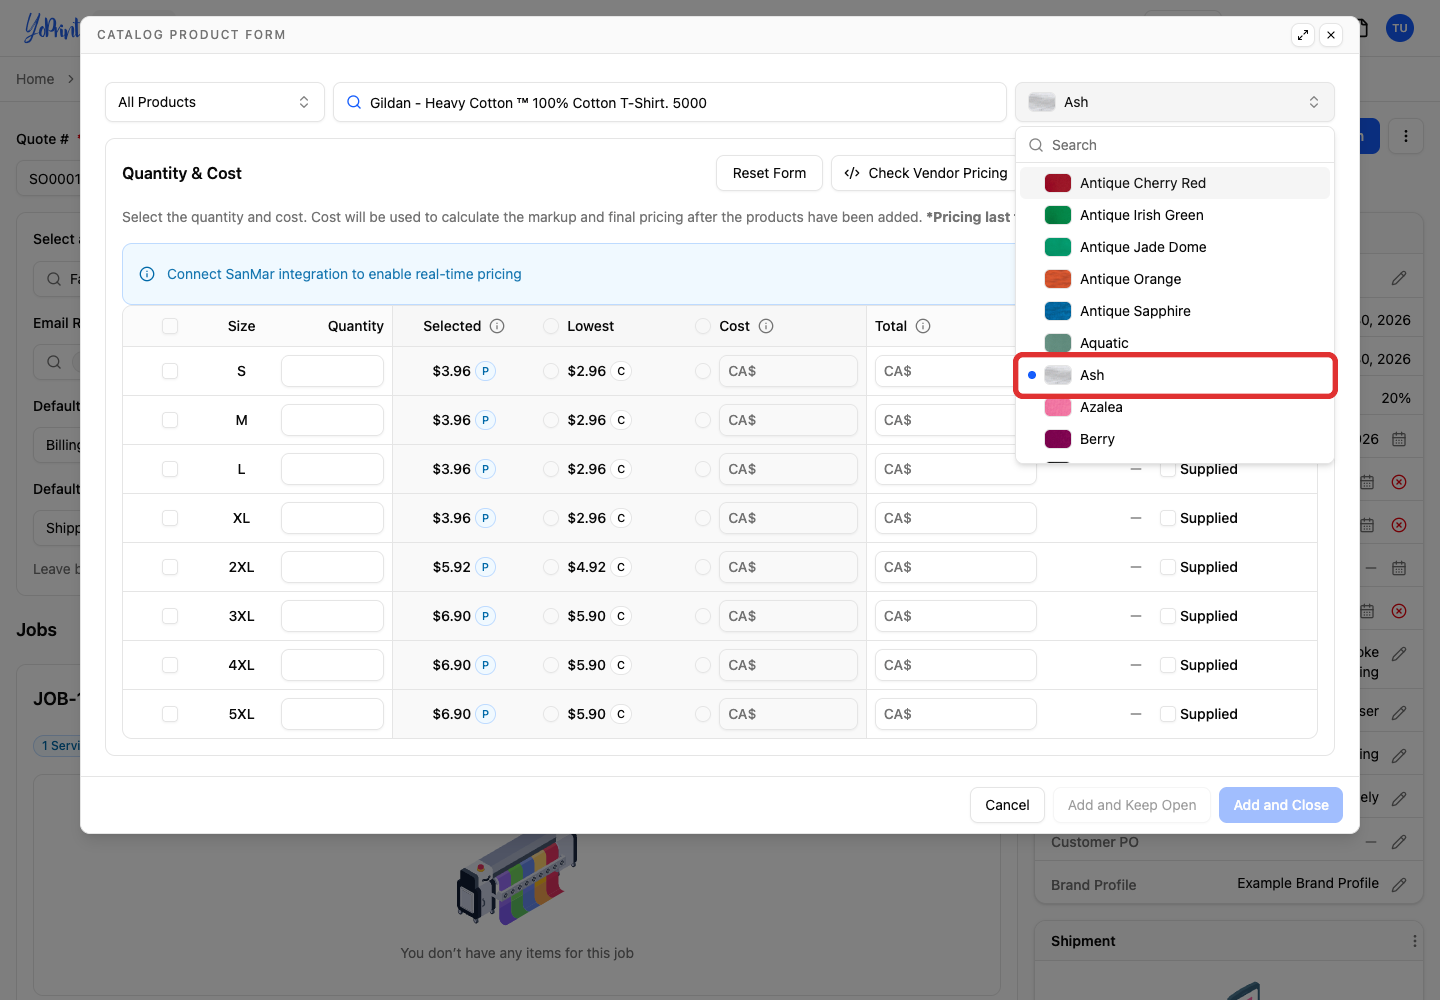
Task: Click Check Vendor Pricing button
Action: click(x=925, y=173)
